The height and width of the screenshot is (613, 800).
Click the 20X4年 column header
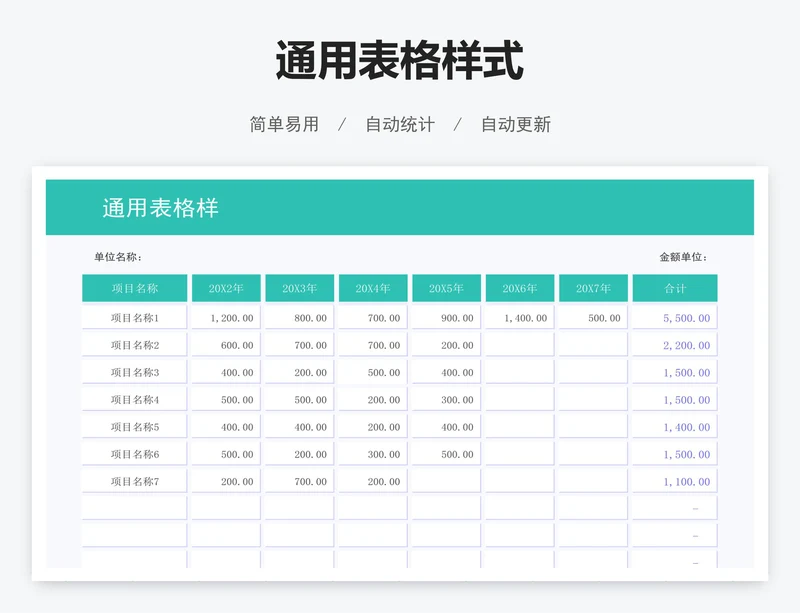[373, 288]
